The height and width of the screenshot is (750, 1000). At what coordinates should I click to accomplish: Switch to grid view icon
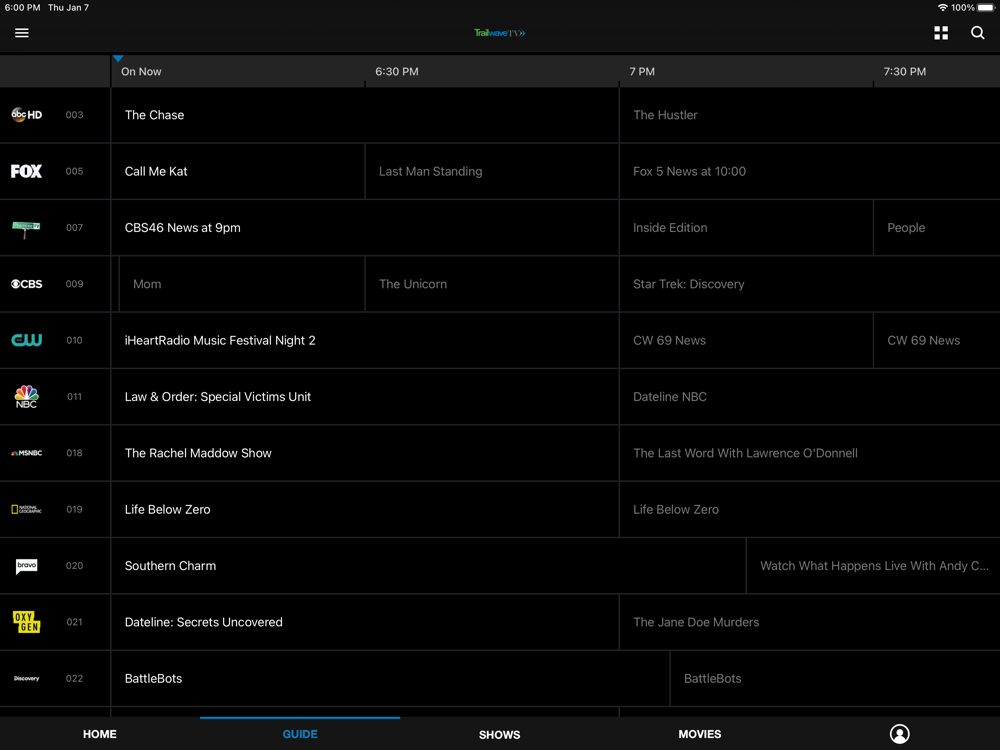(x=941, y=33)
